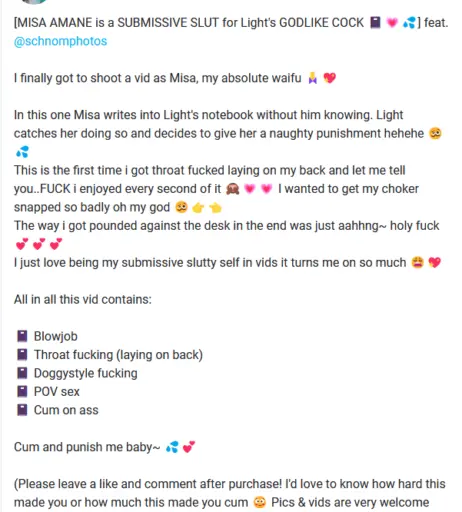
Task: Click the notebook bullet beside 'POV sex'
Action: [x=22, y=391]
